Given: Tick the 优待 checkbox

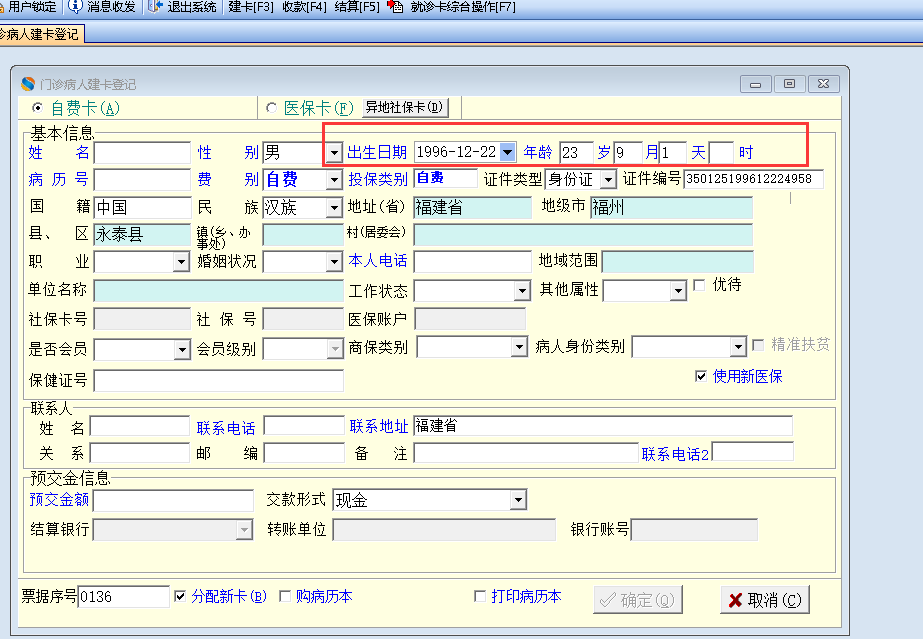Looking at the screenshot, I should point(699,285).
